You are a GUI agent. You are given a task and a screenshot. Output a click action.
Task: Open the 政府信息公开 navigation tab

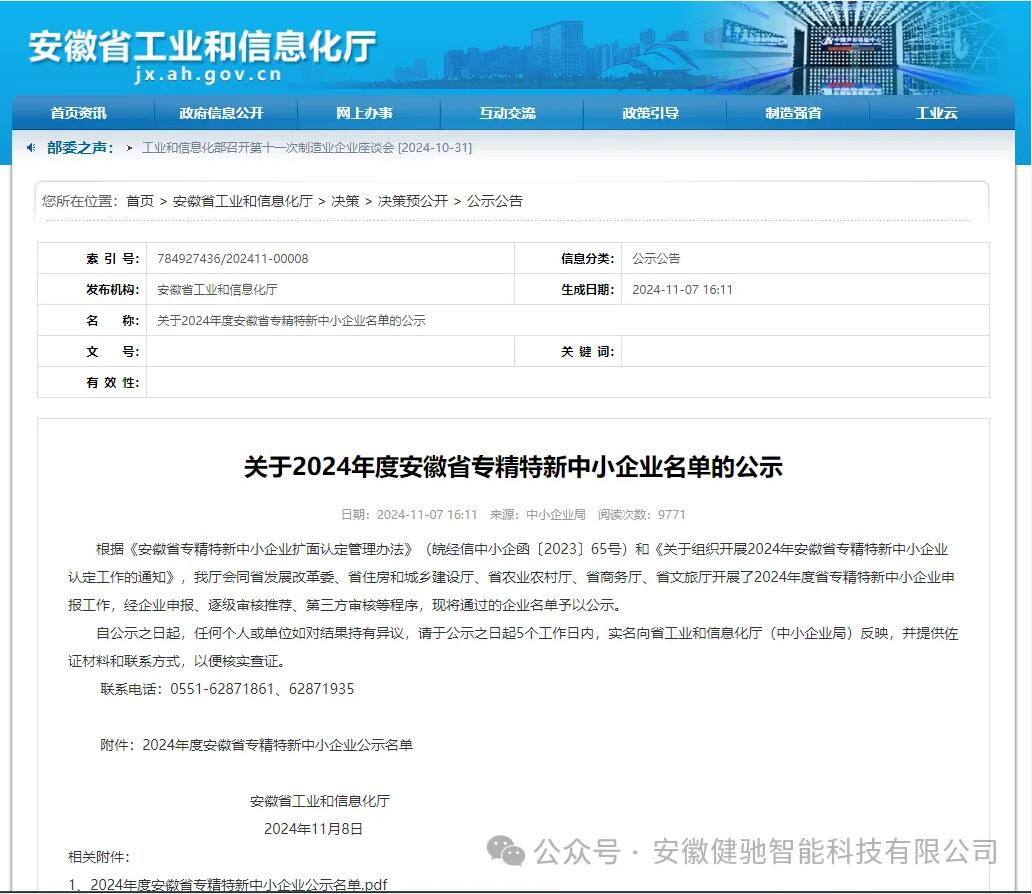pos(221,113)
